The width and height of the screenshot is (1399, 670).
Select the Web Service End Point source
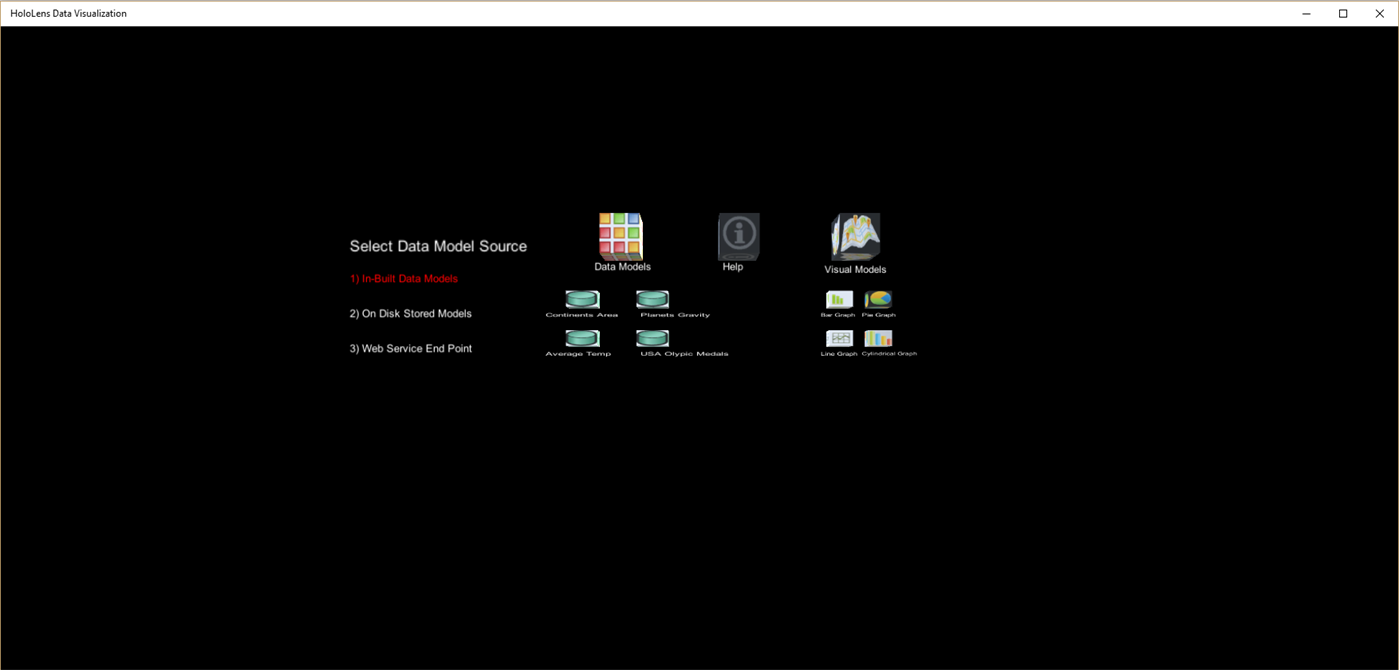coord(410,348)
